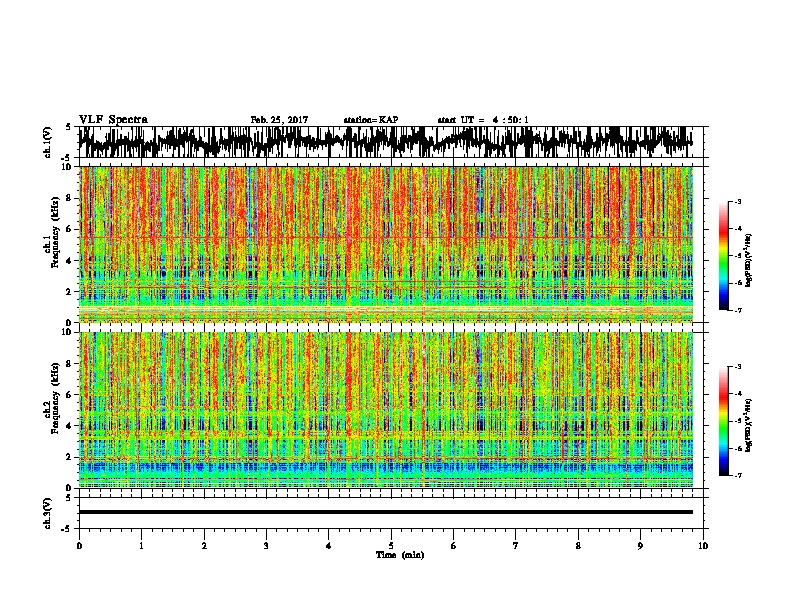This screenshot has width=792, height=612.
Task: Click time-axis tick label "10"
Action: pos(703,546)
